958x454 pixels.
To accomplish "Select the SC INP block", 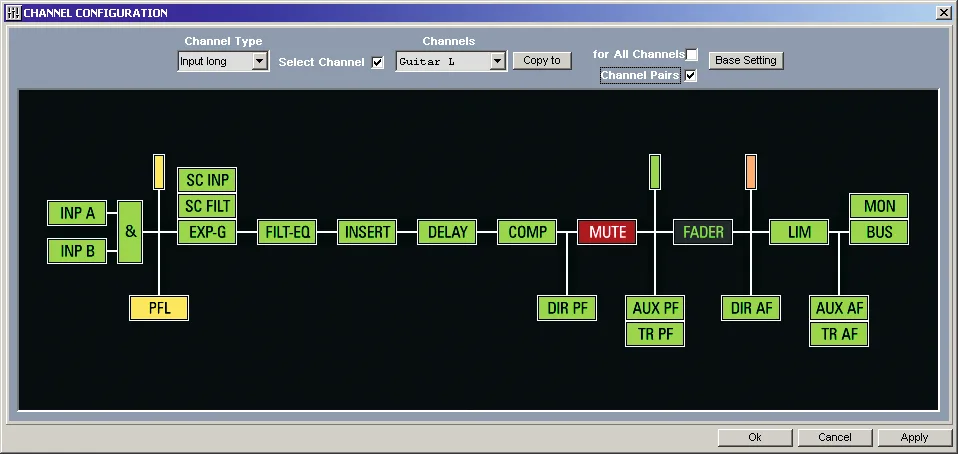I will point(207,180).
